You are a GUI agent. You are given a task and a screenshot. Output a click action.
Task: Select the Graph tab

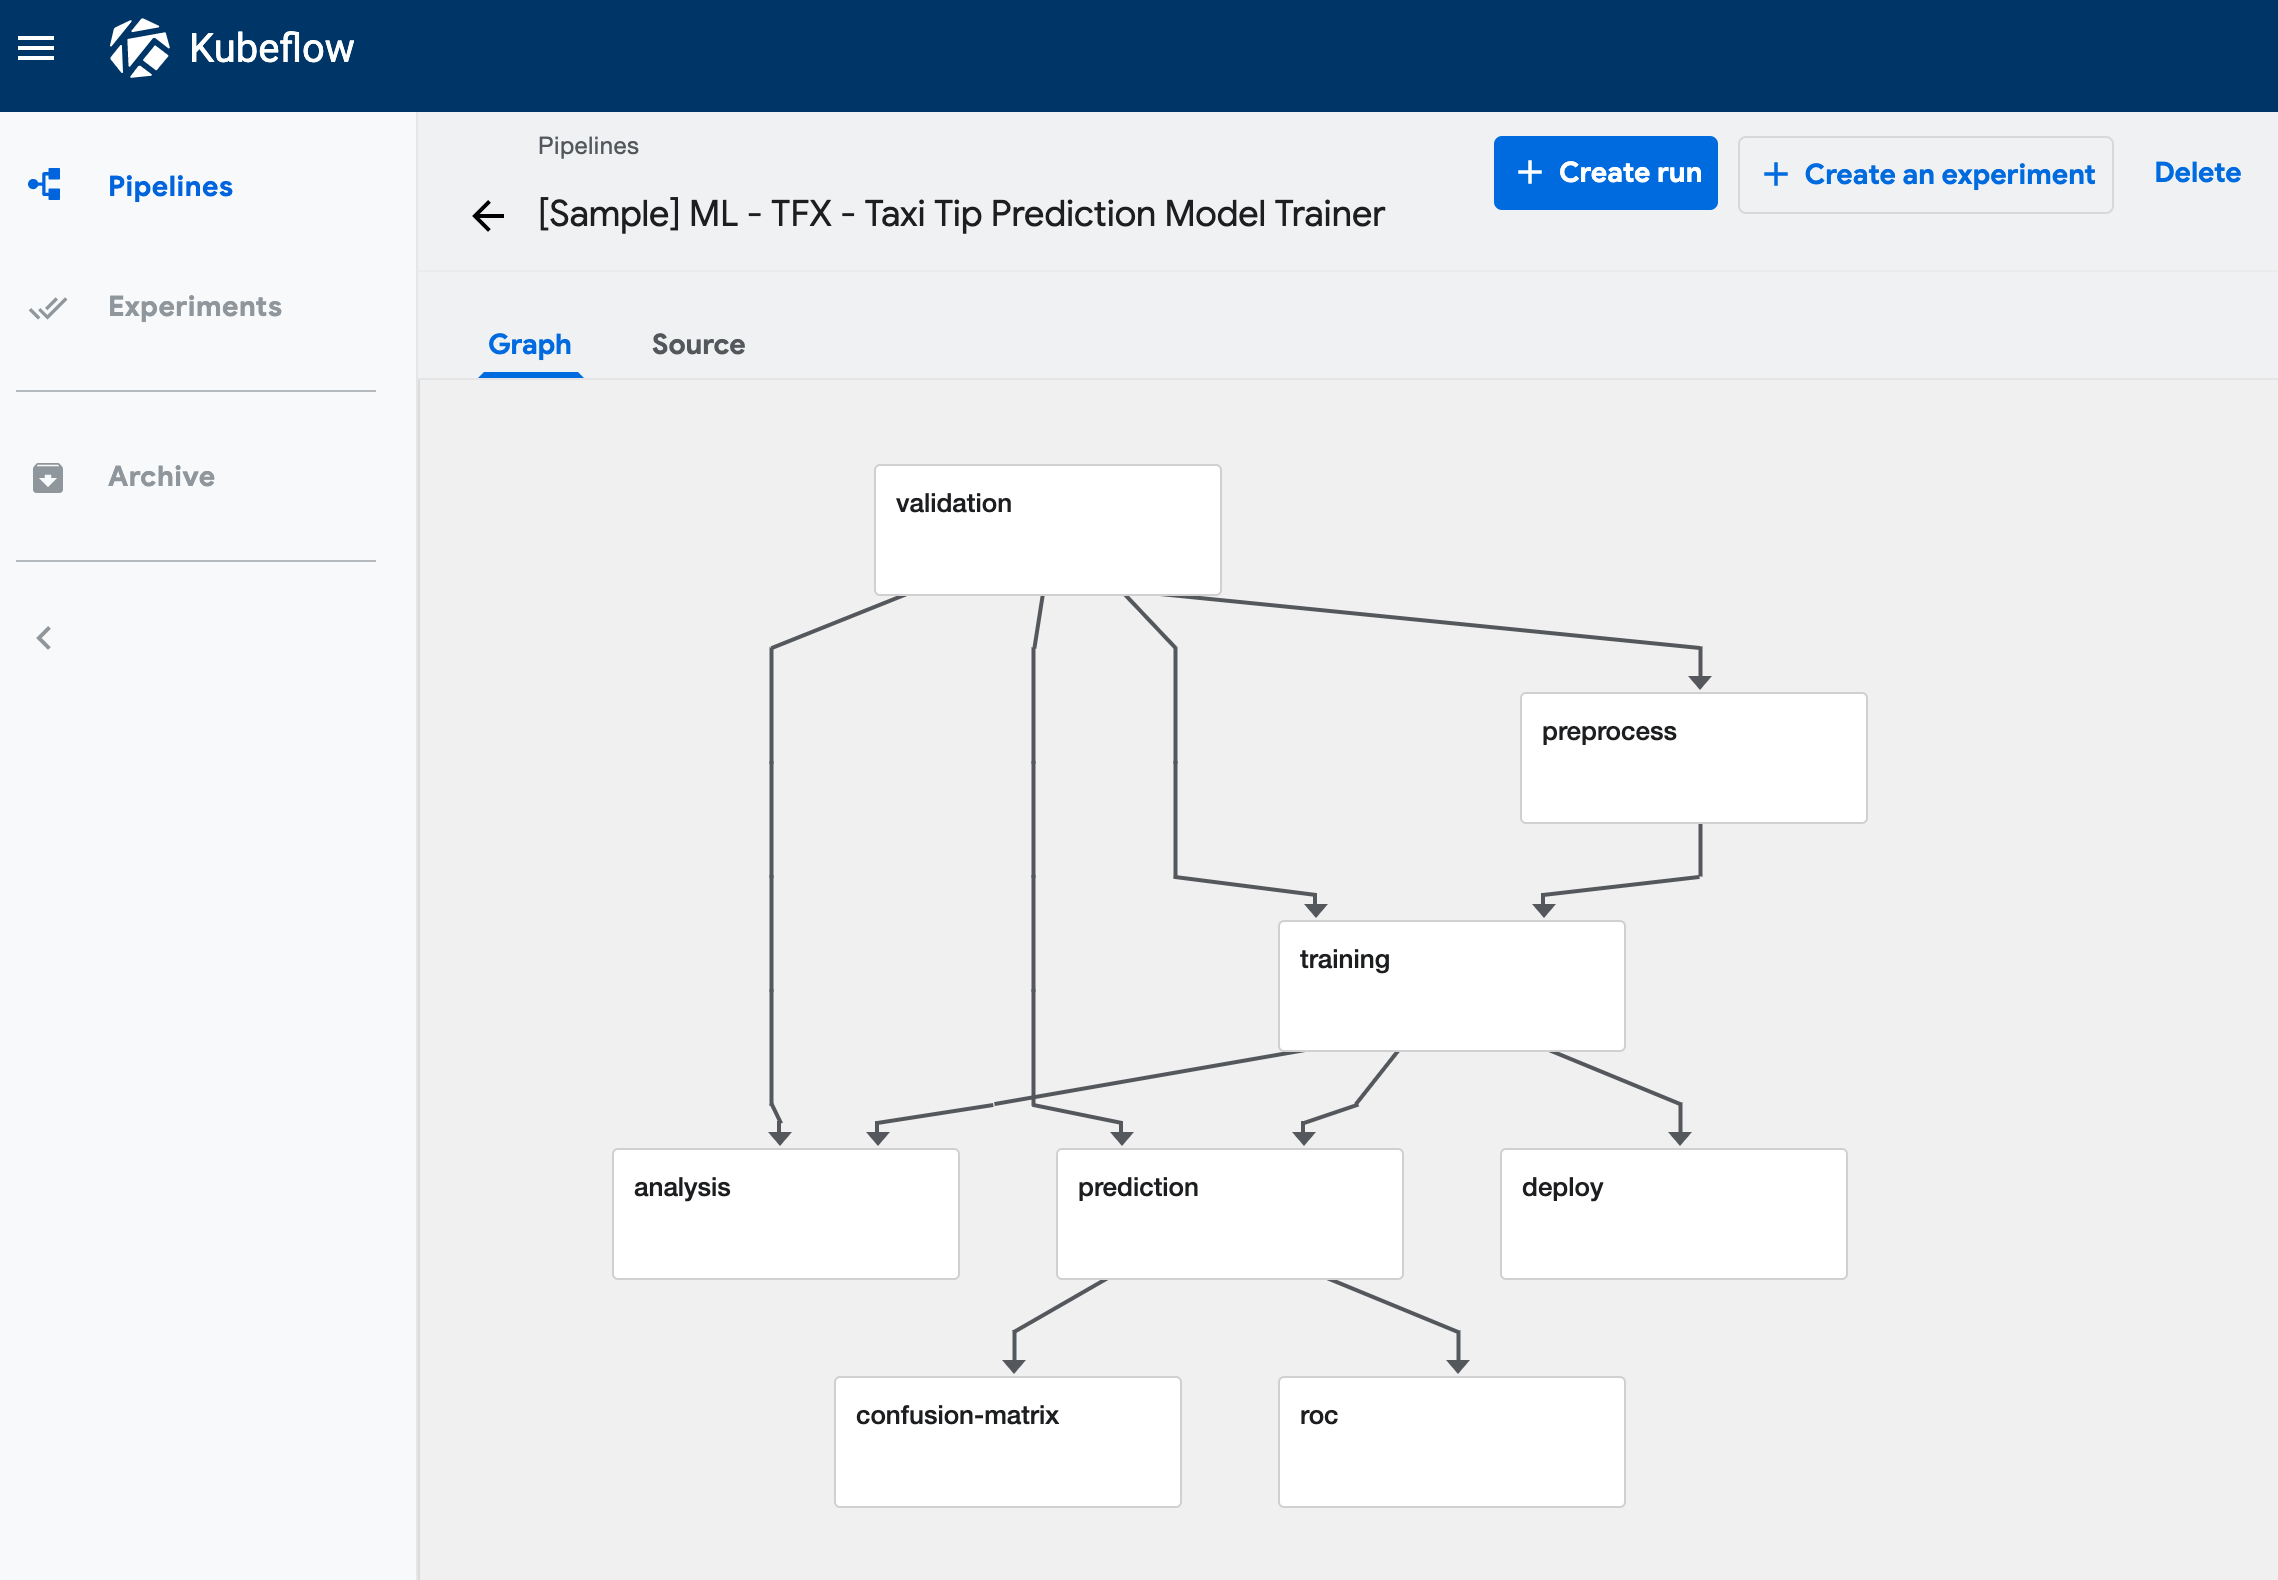pos(530,344)
